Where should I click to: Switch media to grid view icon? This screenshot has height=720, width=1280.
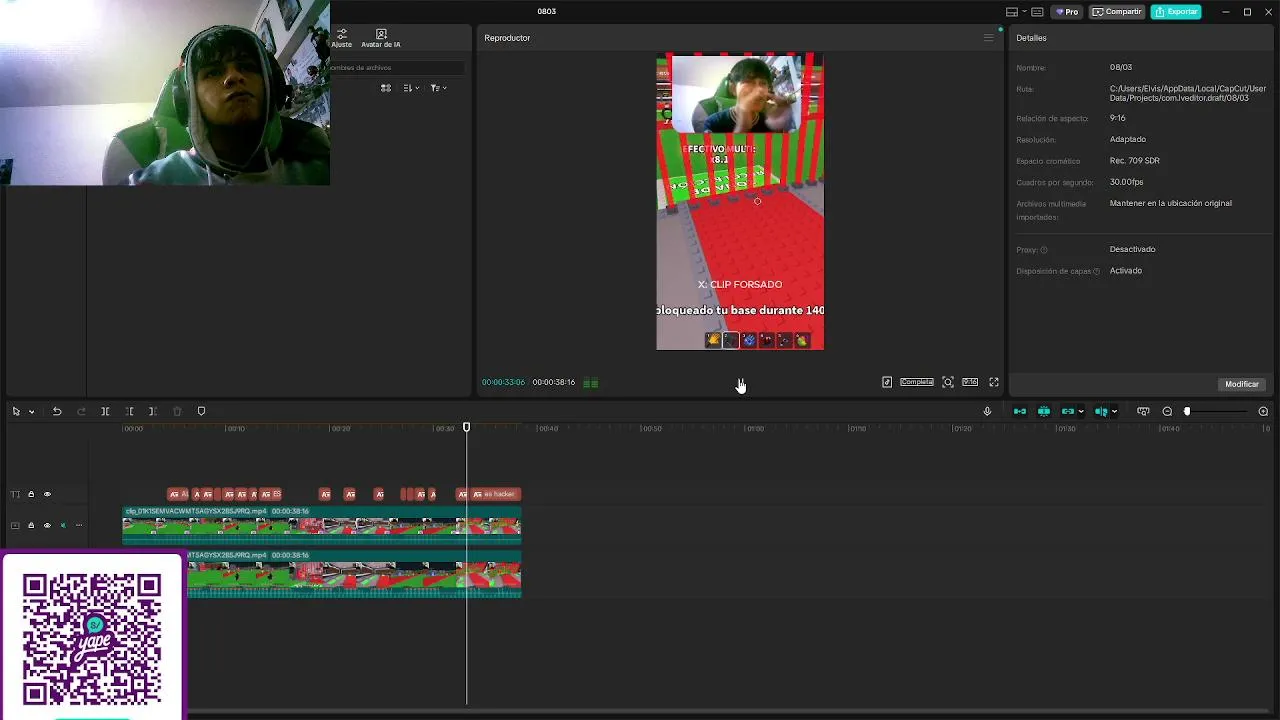[386, 88]
